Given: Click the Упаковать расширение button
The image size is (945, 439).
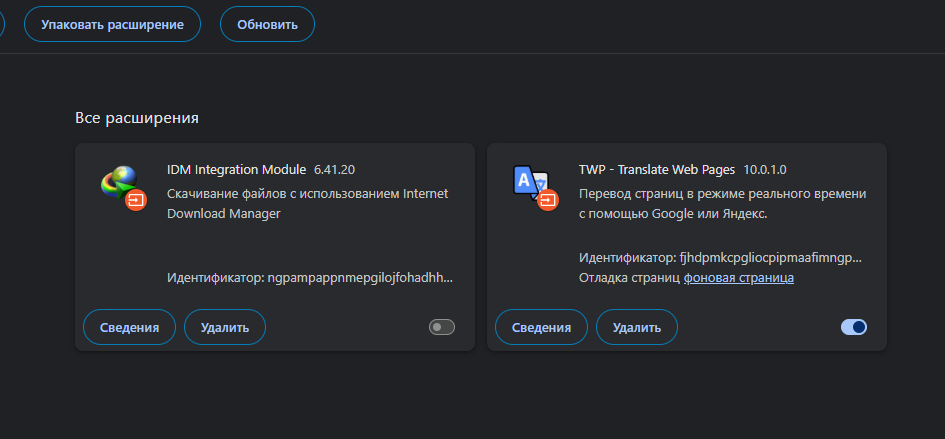Looking at the screenshot, I should coord(112,24).
